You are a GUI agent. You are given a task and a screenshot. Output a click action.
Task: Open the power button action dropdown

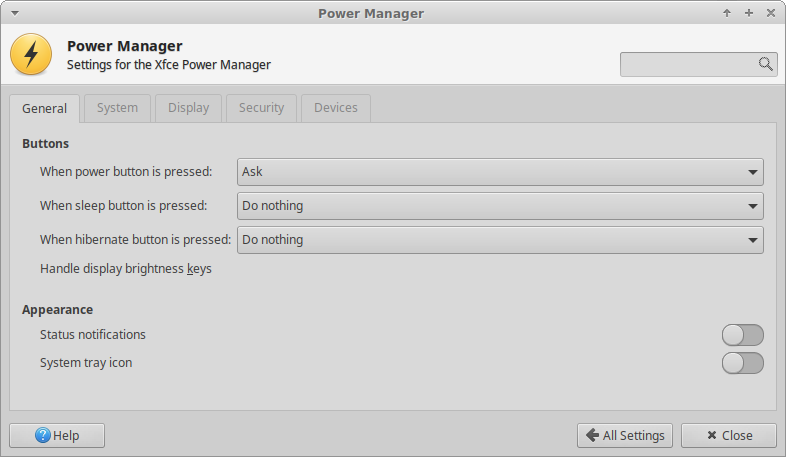500,172
